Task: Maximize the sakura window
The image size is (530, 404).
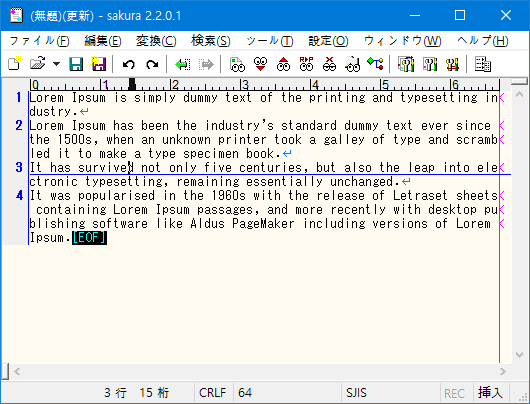Action: pyautogui.click(x=460, y=16)
